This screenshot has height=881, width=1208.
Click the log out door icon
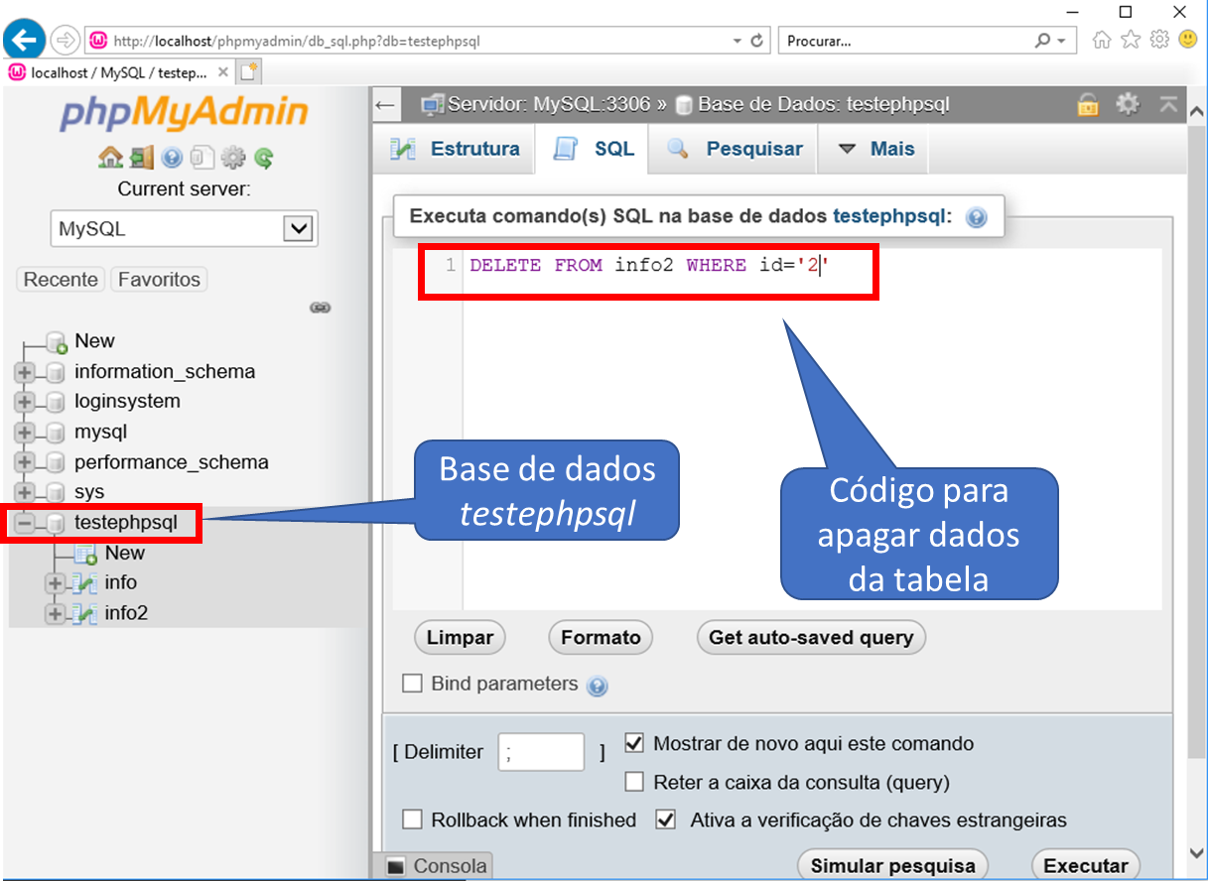(142, 157)
